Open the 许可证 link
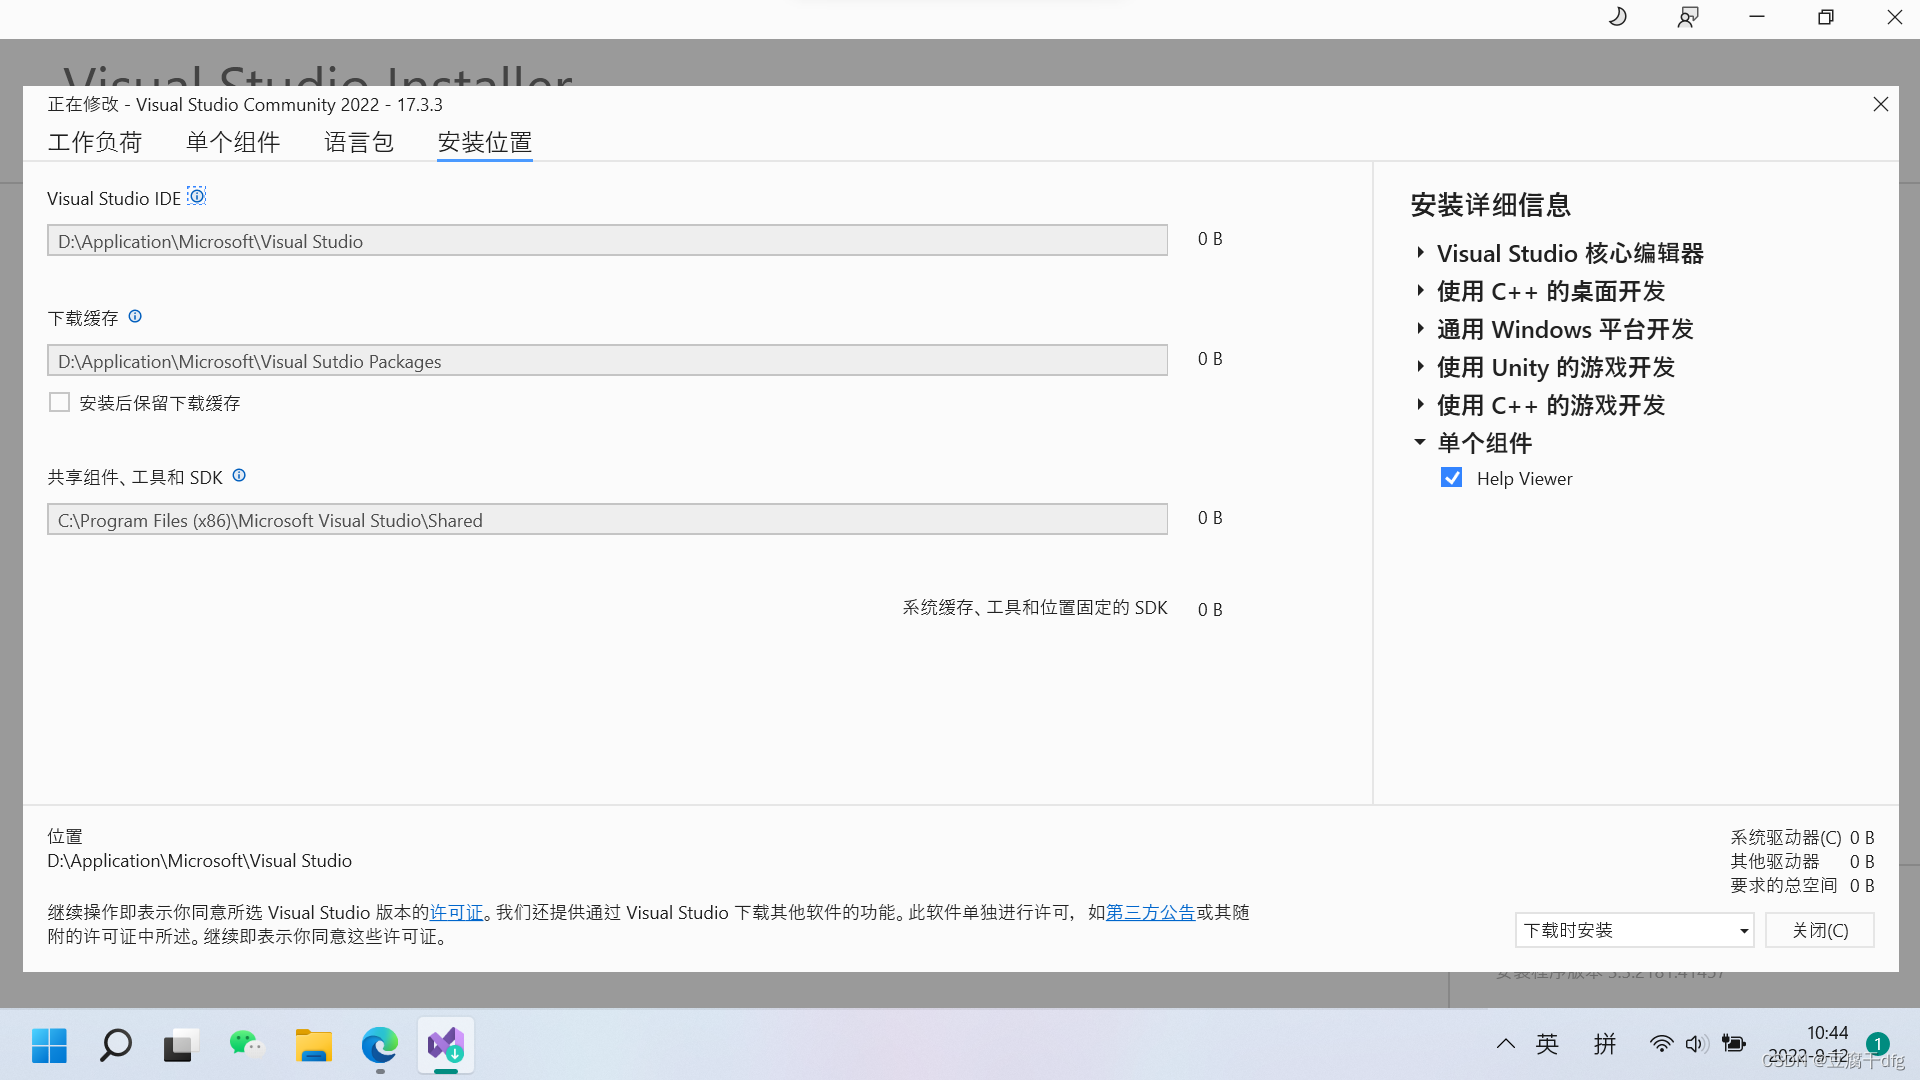 [x=455, y=912]
